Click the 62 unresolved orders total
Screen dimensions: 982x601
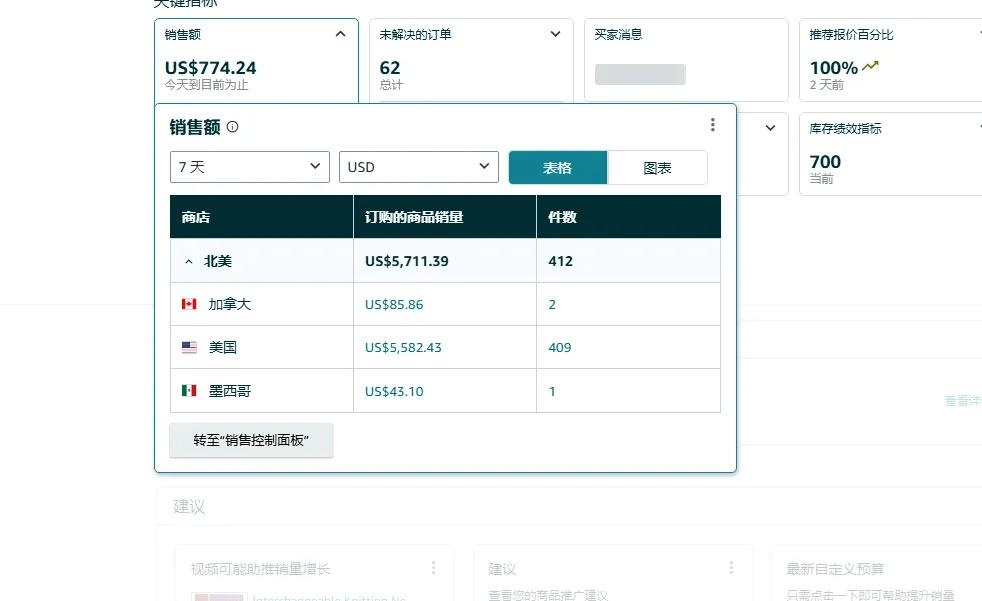pyautogui.click(x=390, y=68)
